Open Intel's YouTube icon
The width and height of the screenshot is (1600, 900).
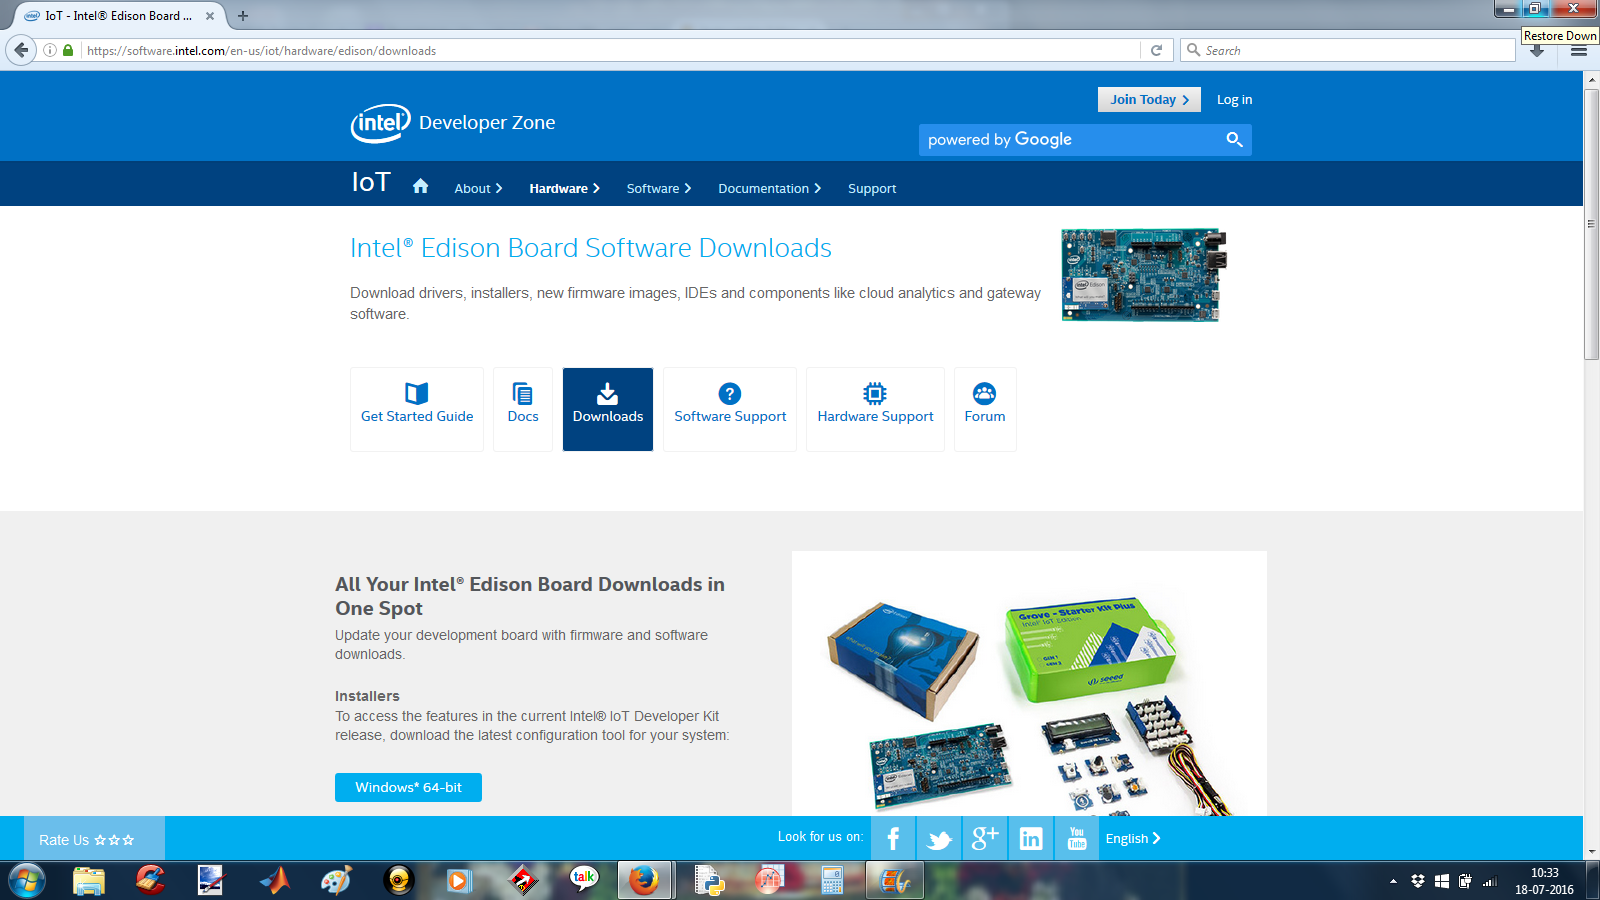coord(1077,838)
